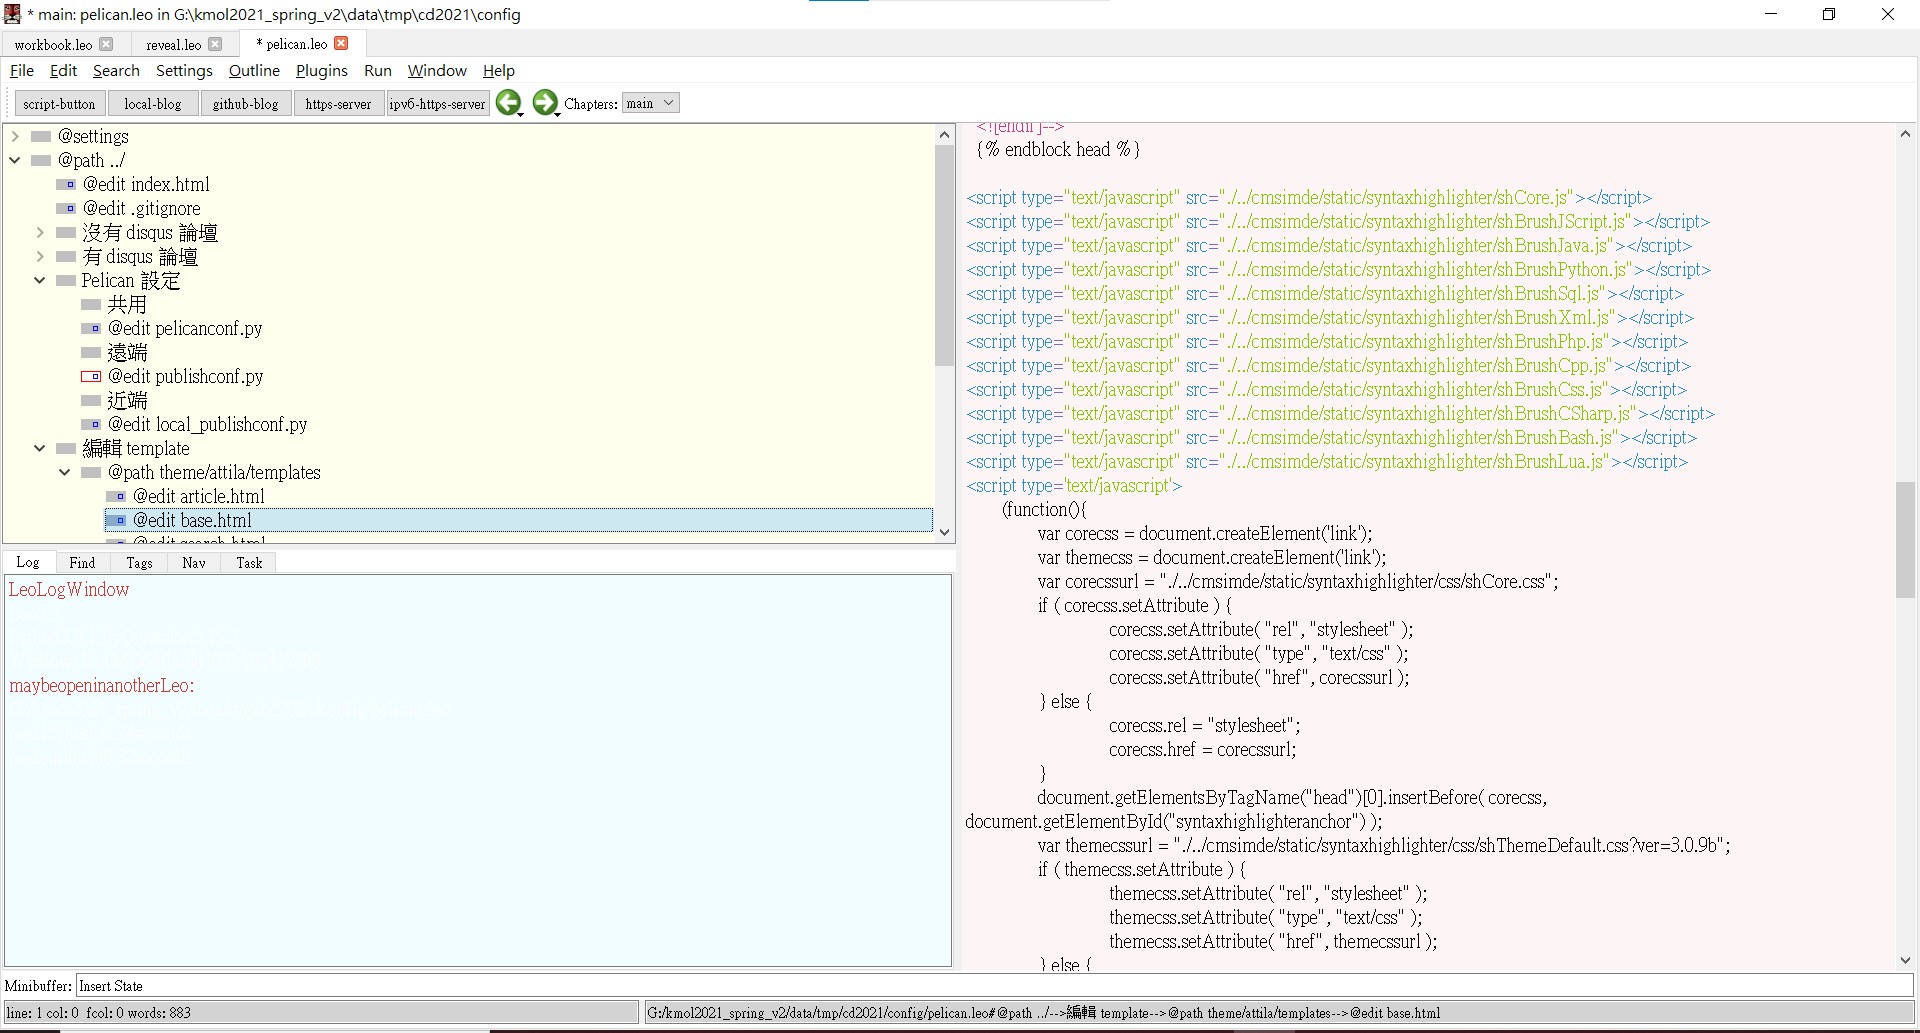Click the green forward arrow icon
The height and width of the screenshot is (1033, 1920).
click(x=545, y=102)
